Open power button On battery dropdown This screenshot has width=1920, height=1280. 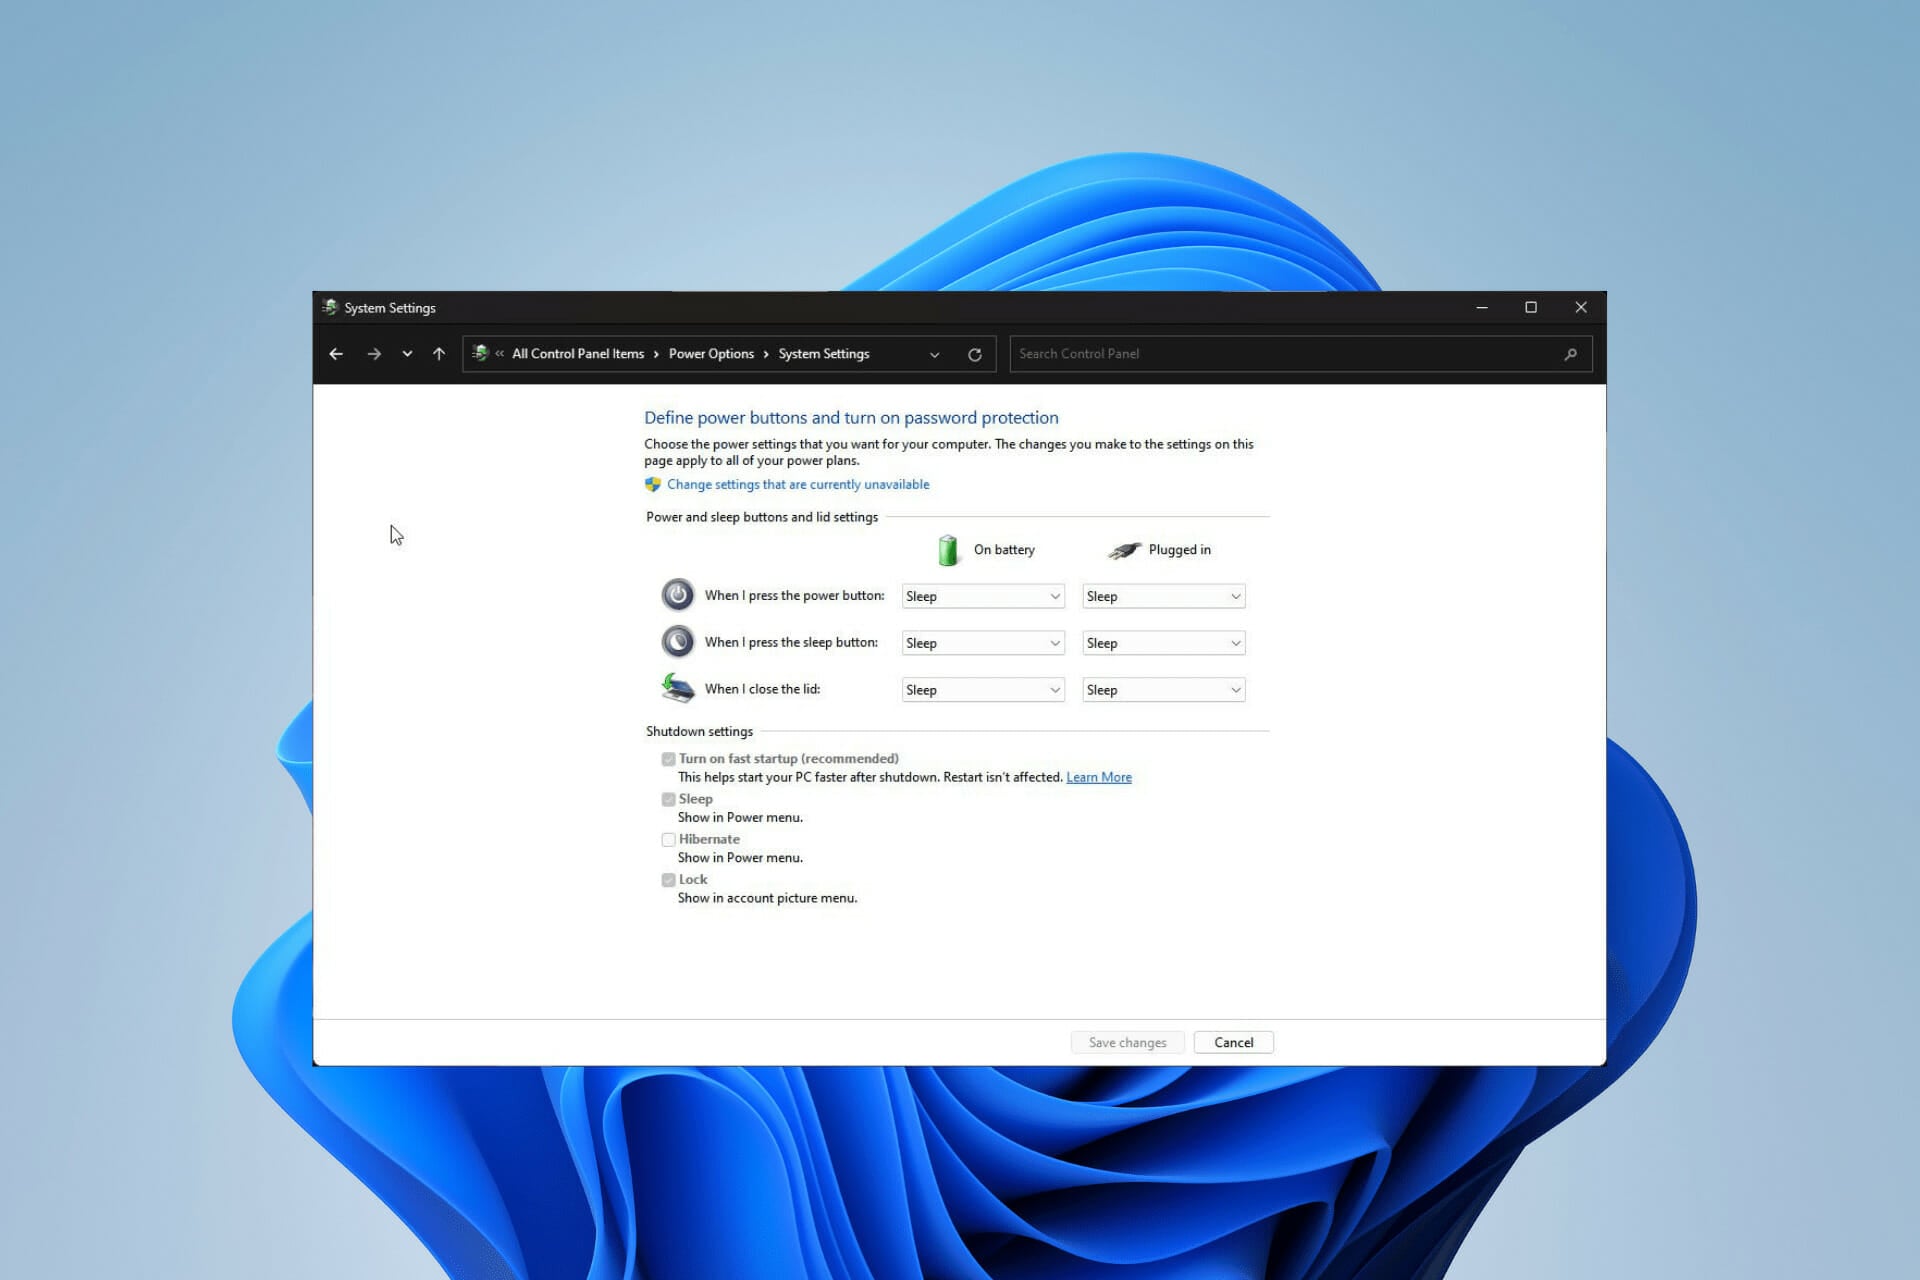(982, 596)
